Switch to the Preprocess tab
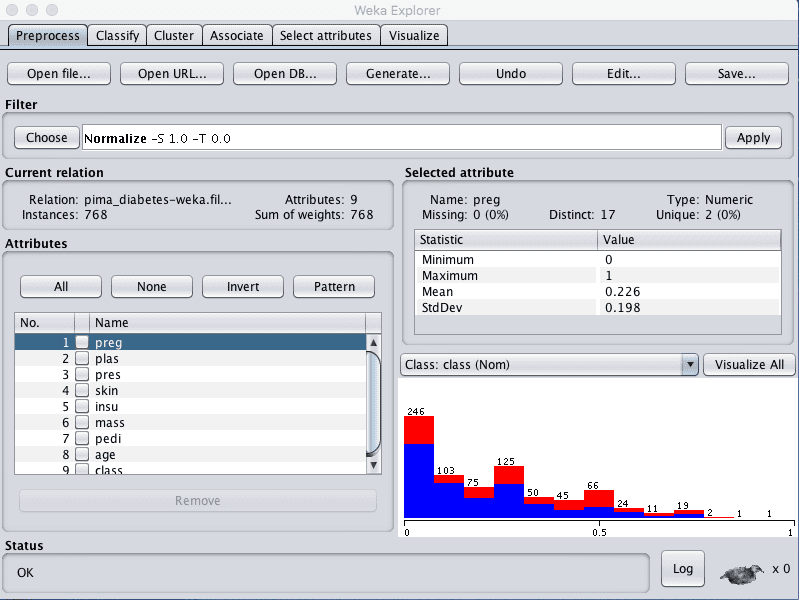 pos(47,36)
